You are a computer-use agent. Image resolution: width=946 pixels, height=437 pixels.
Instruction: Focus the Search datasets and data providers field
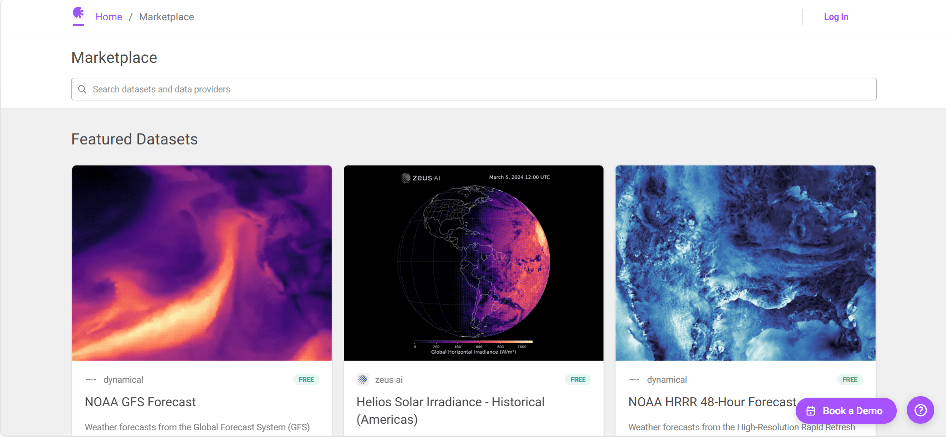[480, 89]
